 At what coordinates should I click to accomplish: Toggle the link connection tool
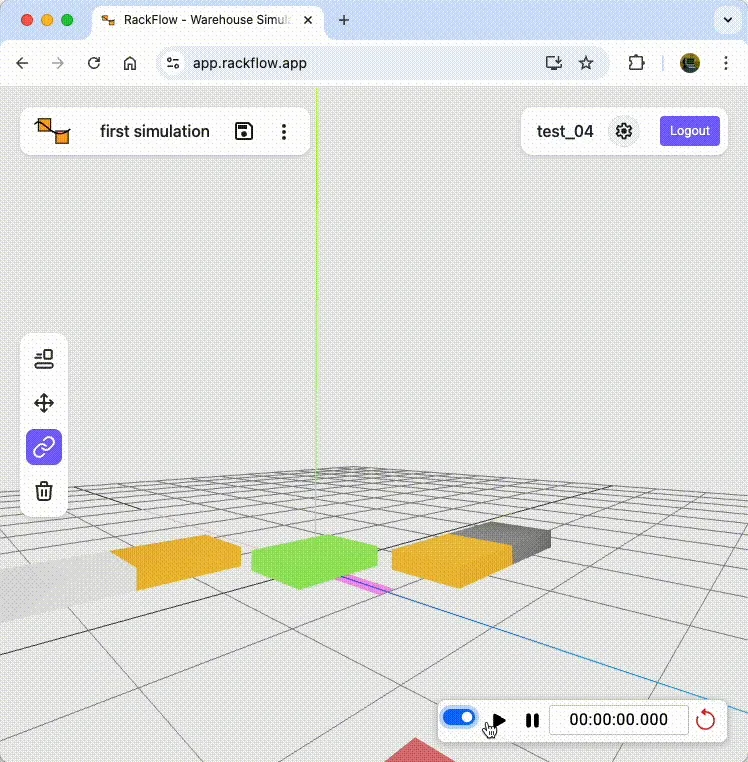(x=44, y=447)
